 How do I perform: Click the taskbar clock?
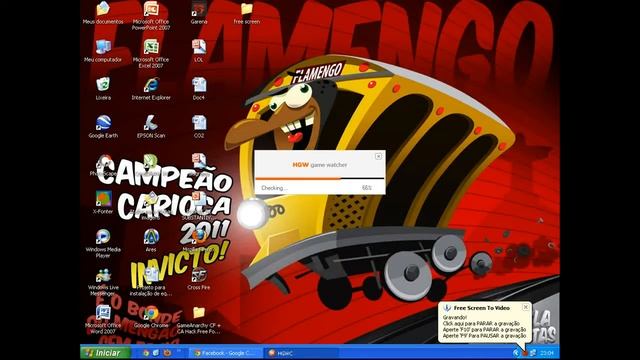[x=547, y=353]
